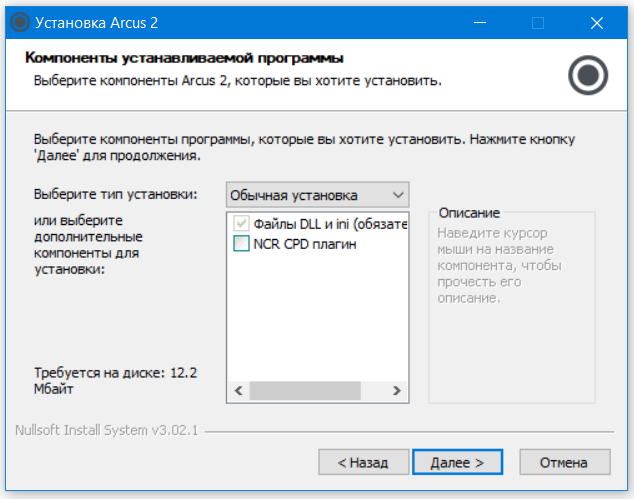Click the Файлы DLL и ini checkbox
Viewport: 634px width, 499px height.
point(241,223)
